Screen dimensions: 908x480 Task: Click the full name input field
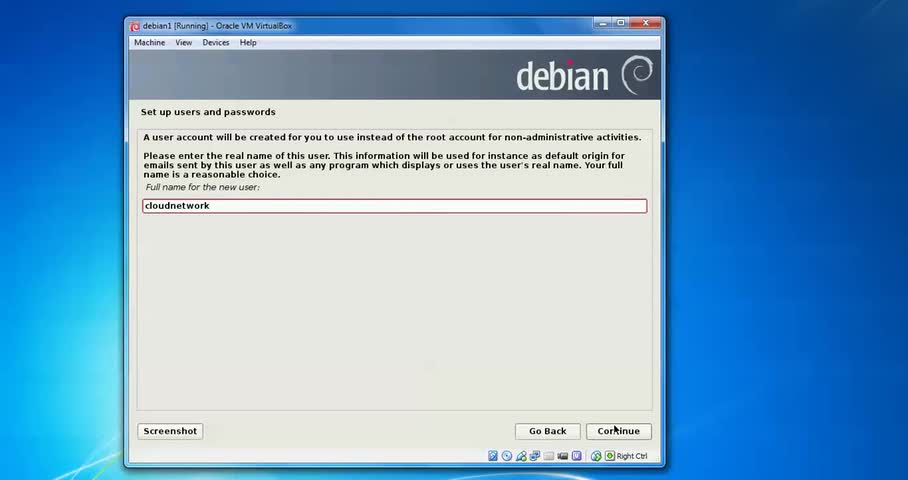click(394, 206)
